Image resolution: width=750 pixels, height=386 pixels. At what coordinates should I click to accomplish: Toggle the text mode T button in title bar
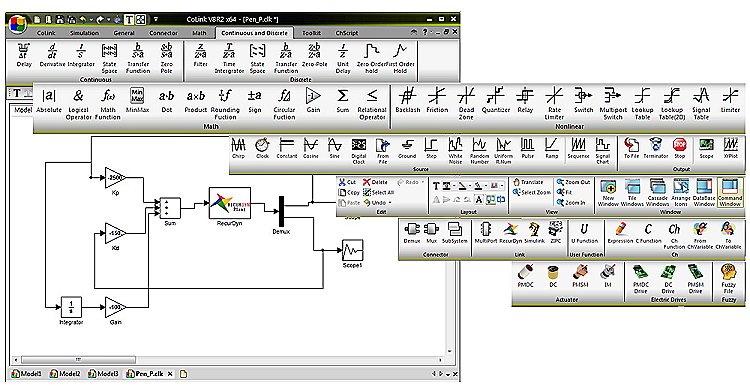129,20
